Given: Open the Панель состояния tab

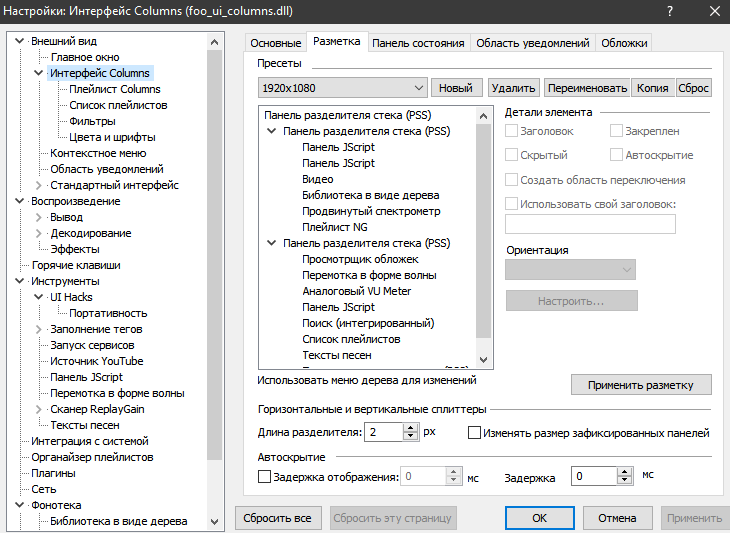Looking at the screenshot, I should pos(418,43).
